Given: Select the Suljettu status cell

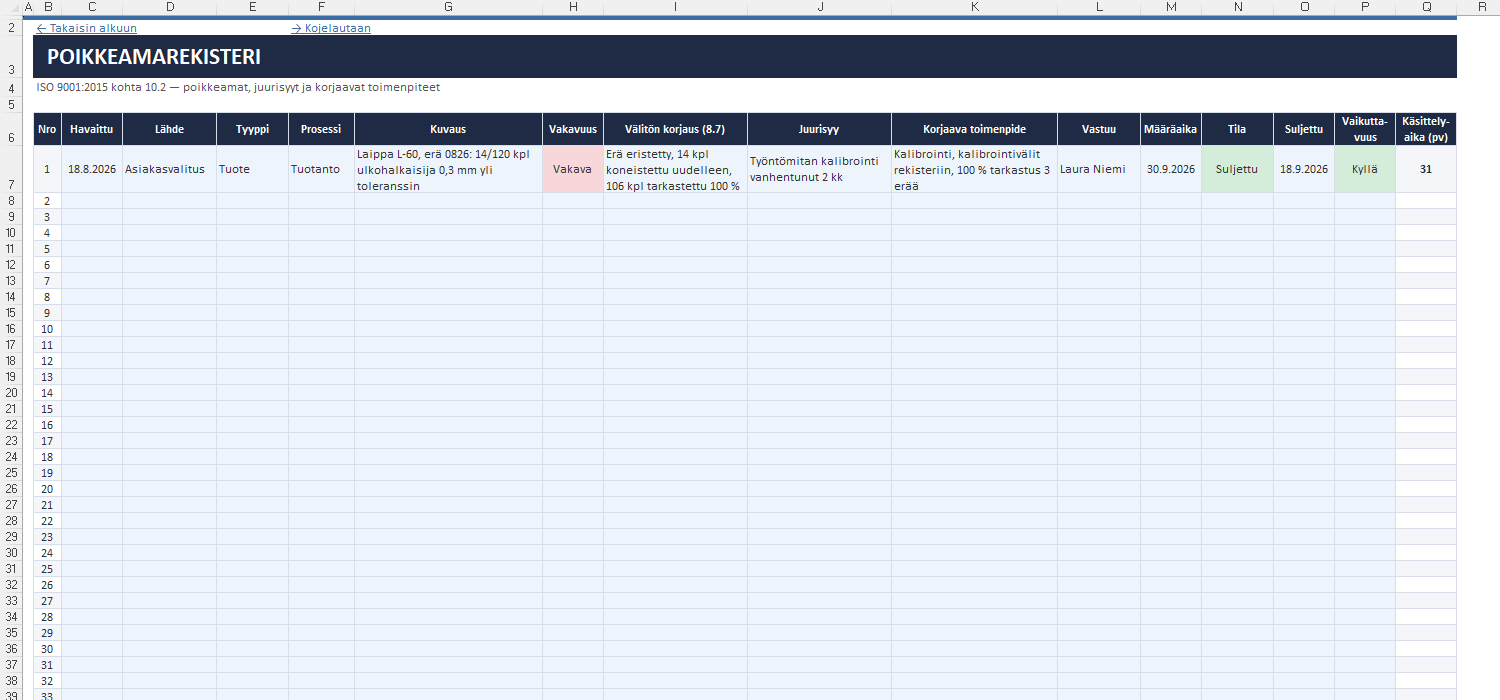Looking at the screenshot, I should 1237,169.
